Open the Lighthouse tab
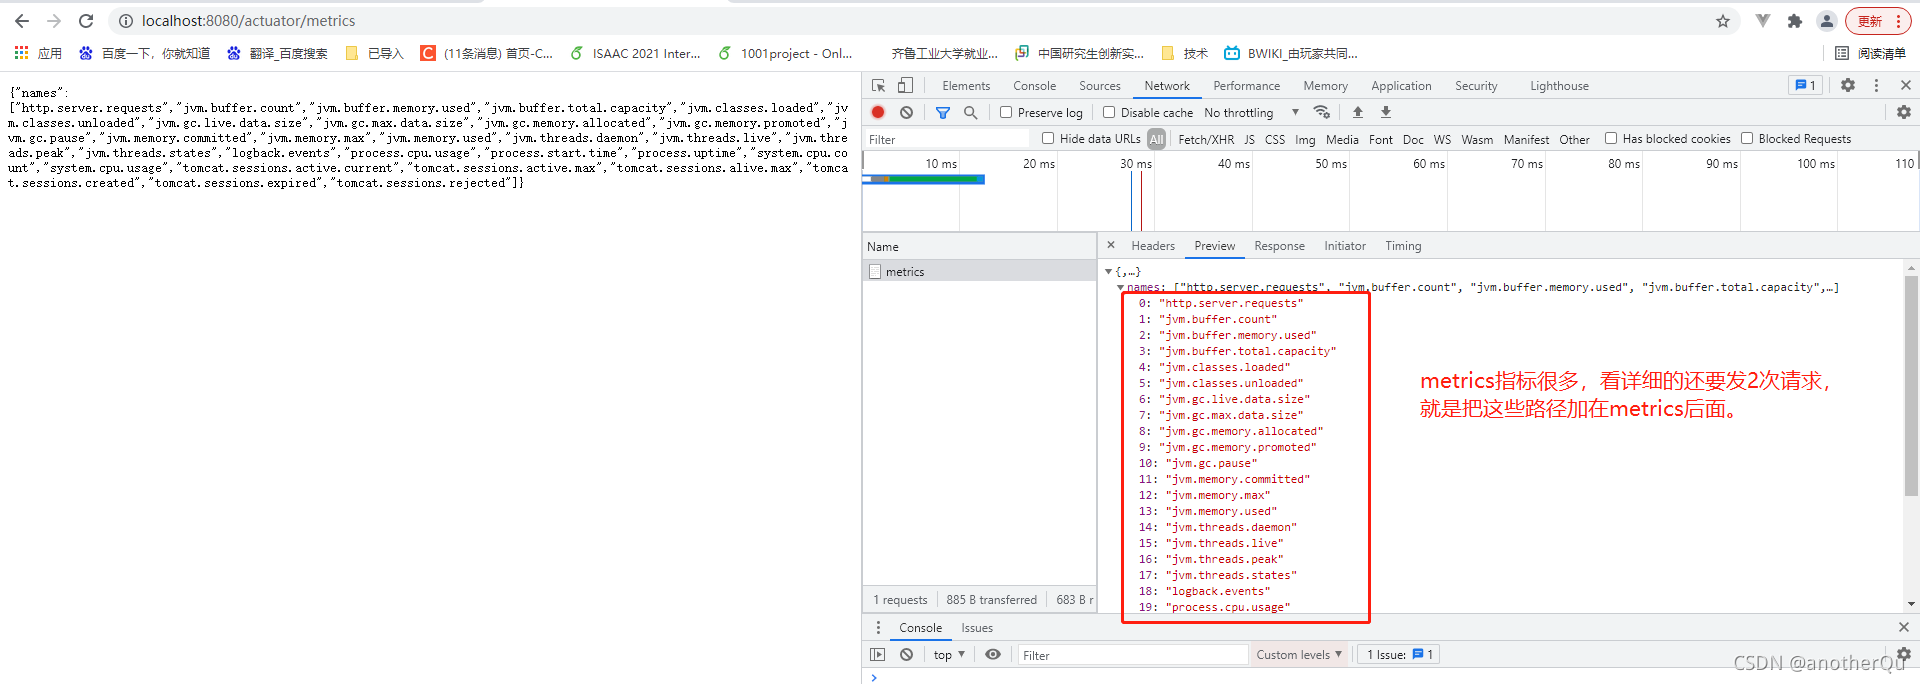 [x=1559, y=86]
